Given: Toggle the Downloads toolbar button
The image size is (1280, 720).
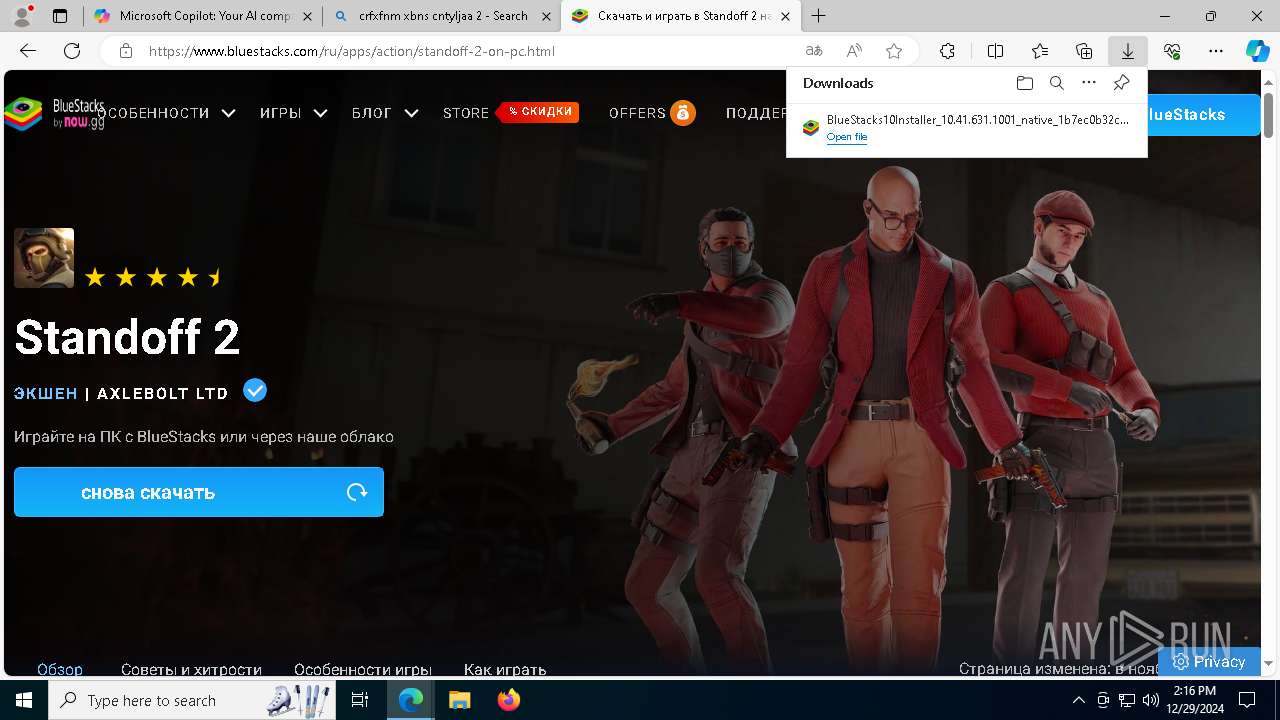Looking at the screenshot, I should tap(1128, 51).
